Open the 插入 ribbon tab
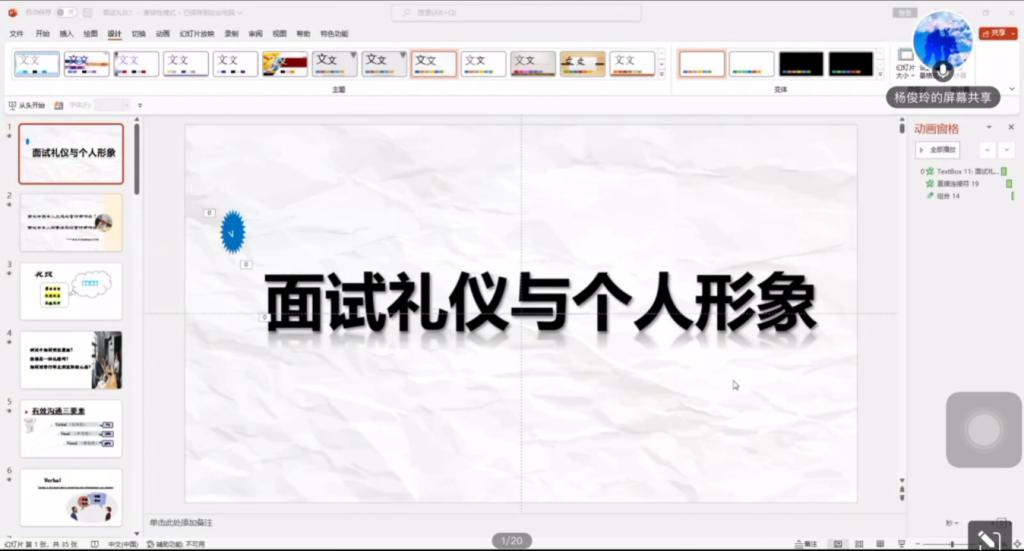1024x551 pixels. click(66, 33)
